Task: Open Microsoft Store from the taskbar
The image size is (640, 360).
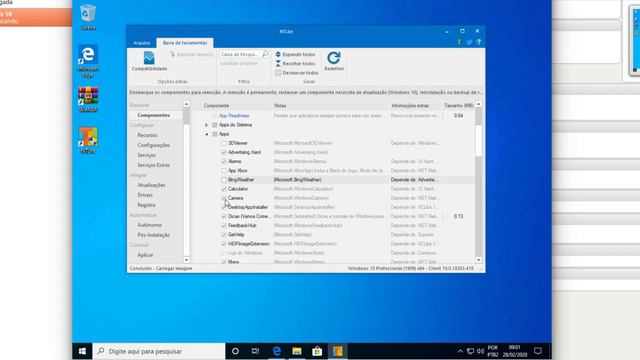Action: click(x=317, y=351)
